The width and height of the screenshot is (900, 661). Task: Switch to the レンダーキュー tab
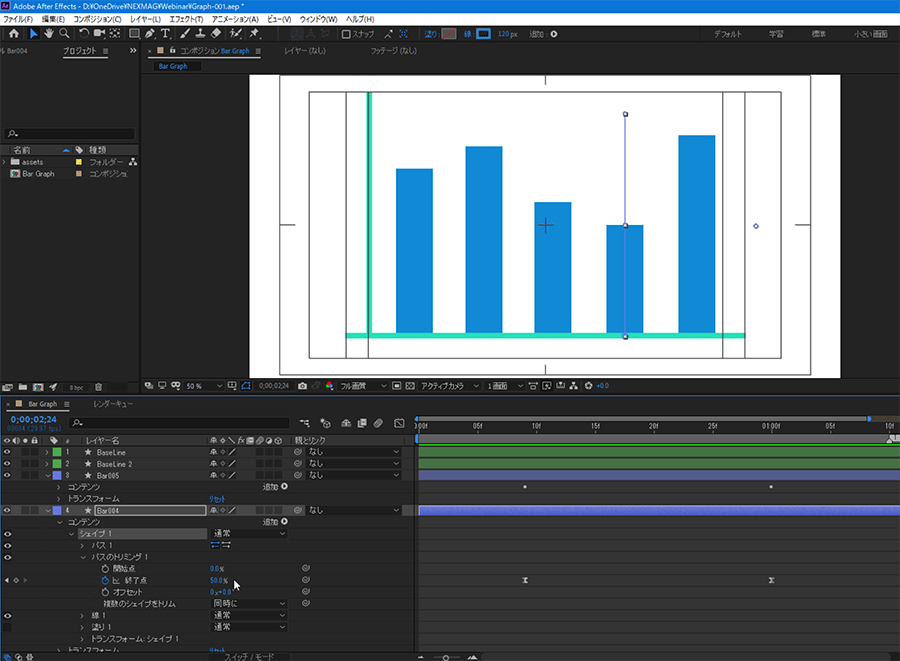113,404
